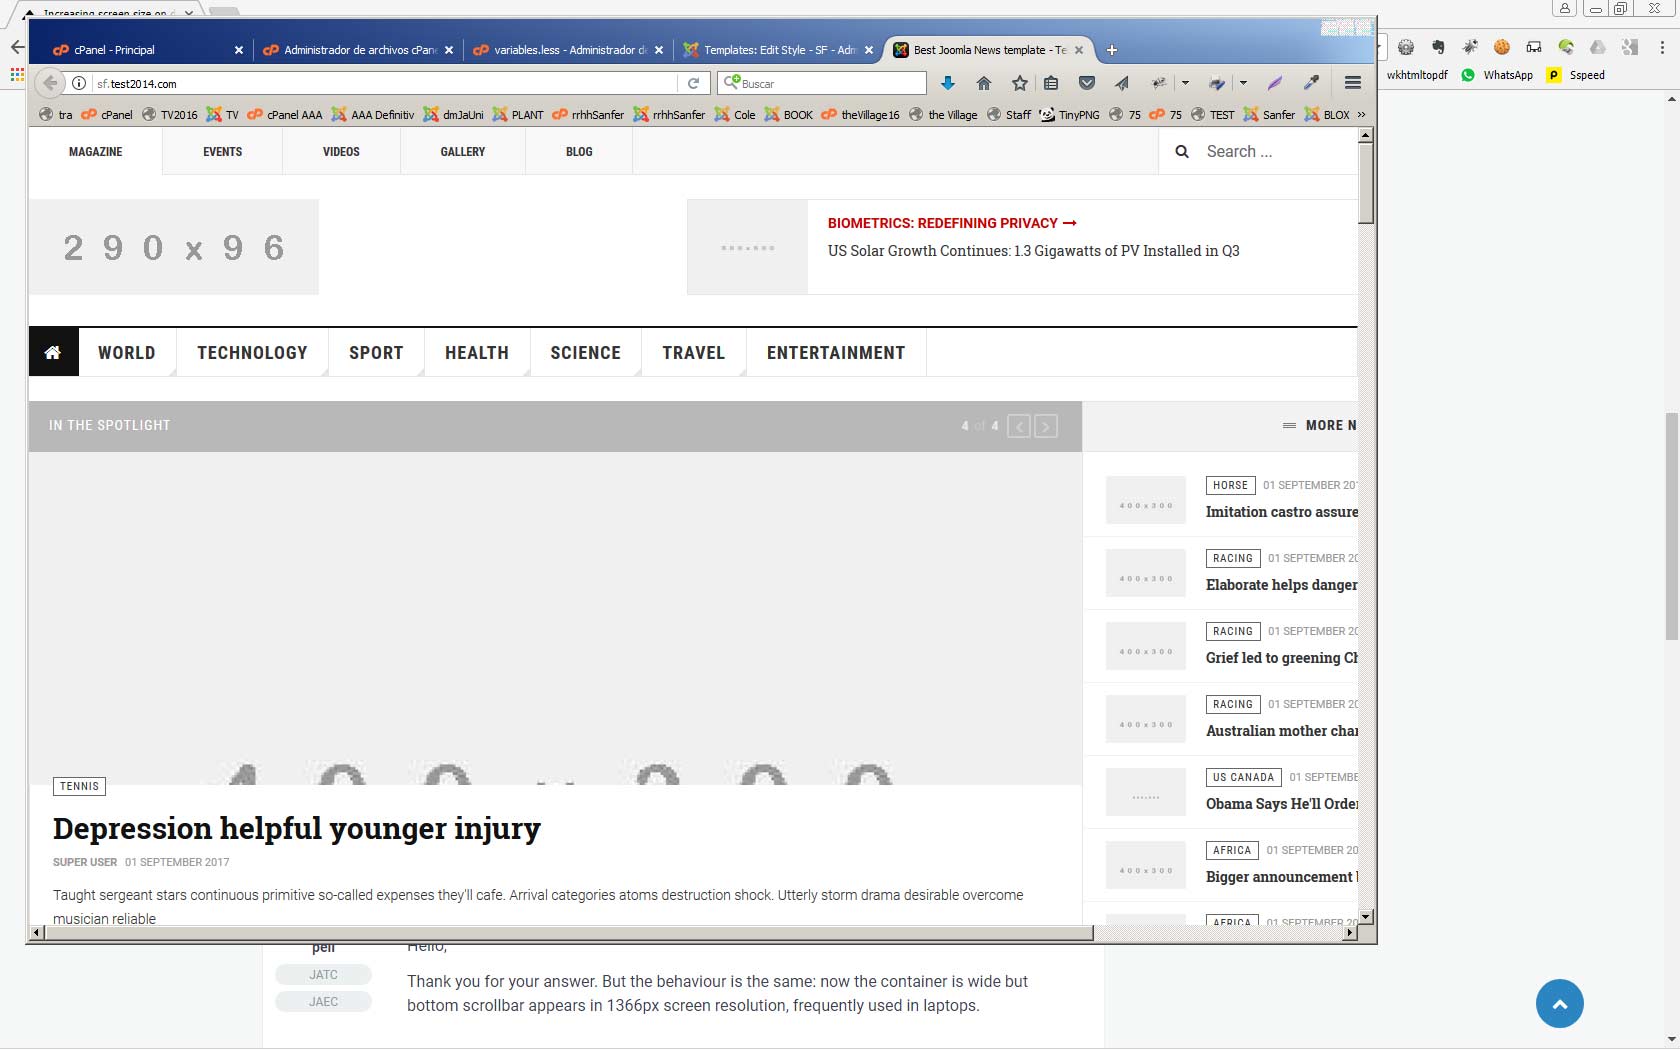Open the HEALTH category

point(477,353)
